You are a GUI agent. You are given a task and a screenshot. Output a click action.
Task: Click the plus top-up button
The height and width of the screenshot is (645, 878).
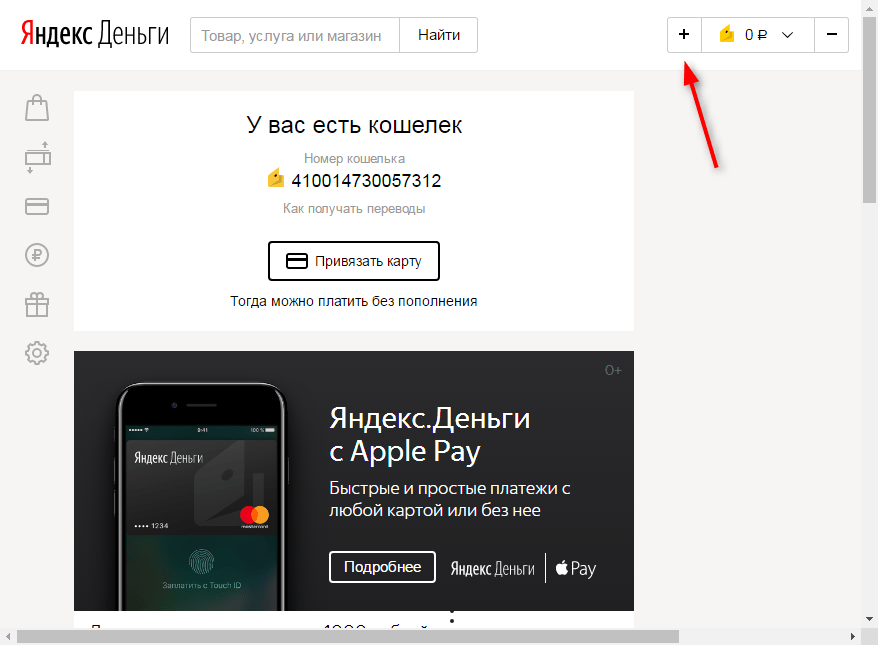(x=684, y=35)
